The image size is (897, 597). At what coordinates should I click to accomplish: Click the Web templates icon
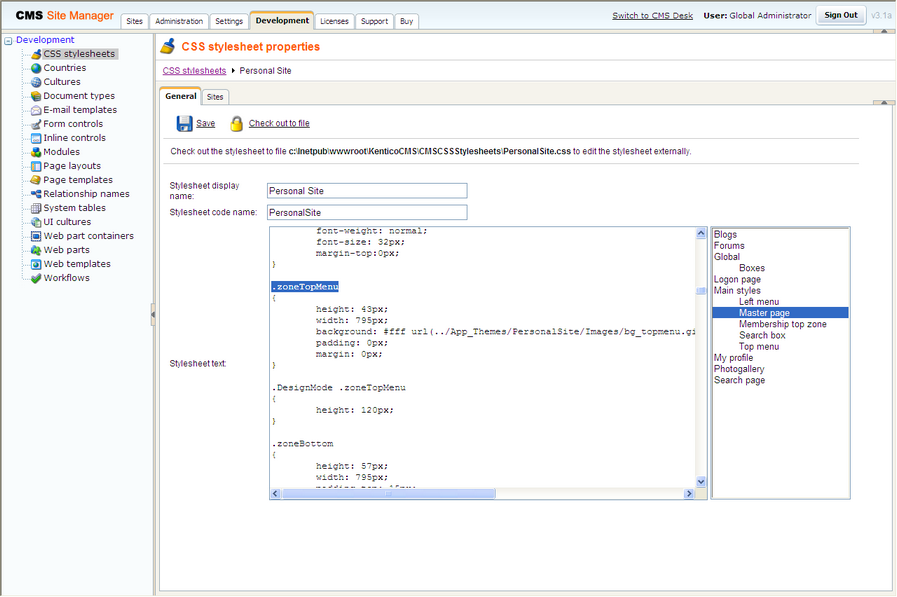(36, 264)
